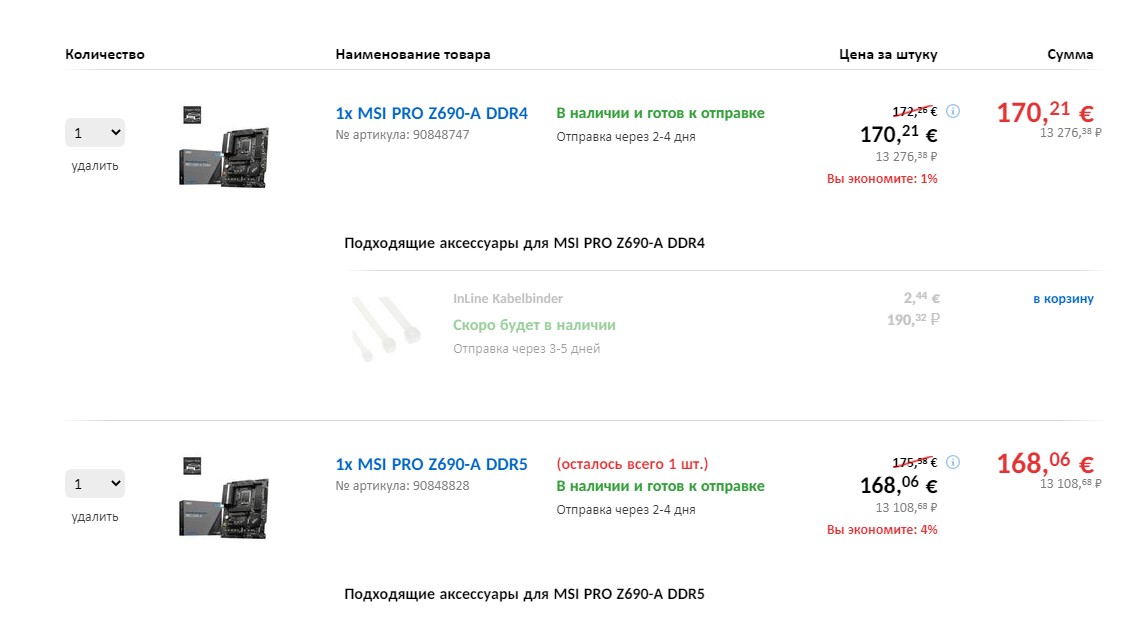Viewport: 1129px width, 619px height.
Task: Click the 'Цена за штуку' column header
Action: [x=888, y=54]
